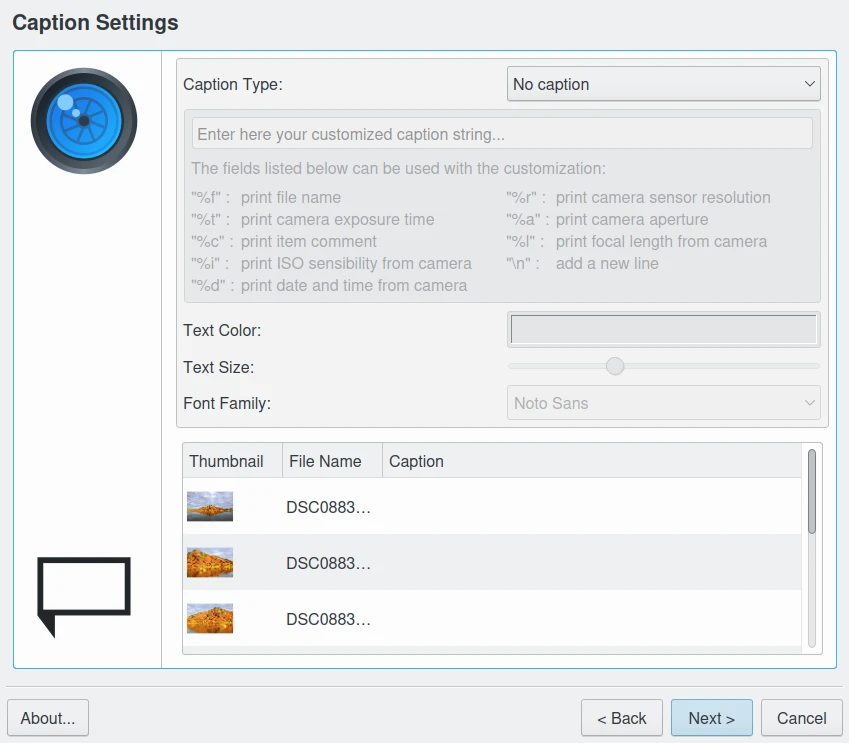Viewport: 849px width, 743px height.
Task: Click the Thumbnail column header
Action: 227,461
